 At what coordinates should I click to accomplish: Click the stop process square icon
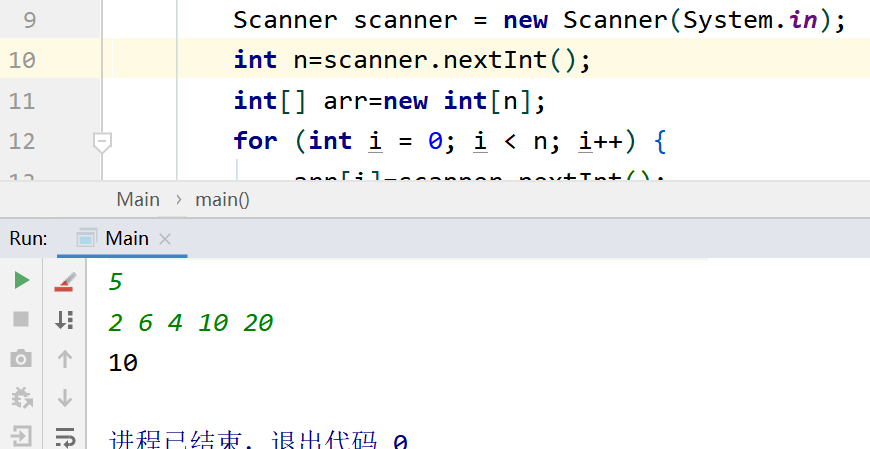click(21, 319)
